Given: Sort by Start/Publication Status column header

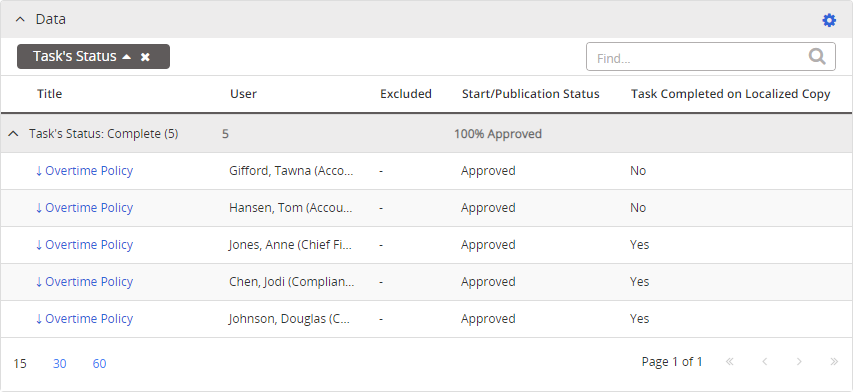Looking at the screenshot, I should tap(531, 94).
